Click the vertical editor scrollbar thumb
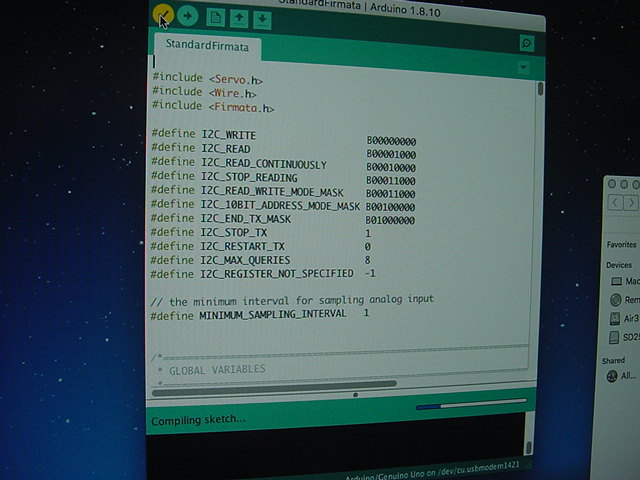Viewport: 640px width, 480px height. (540, 89)
